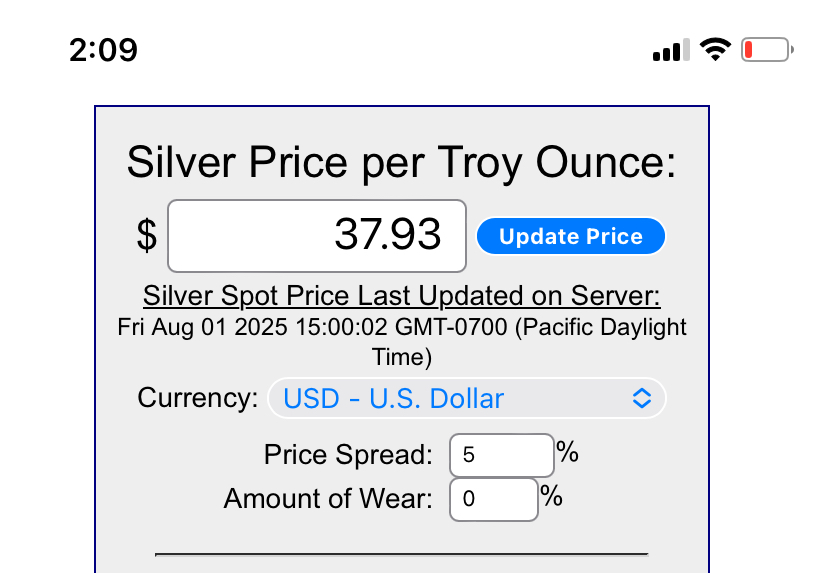
Task: Click the Update Price button
Action: point(570,237)
